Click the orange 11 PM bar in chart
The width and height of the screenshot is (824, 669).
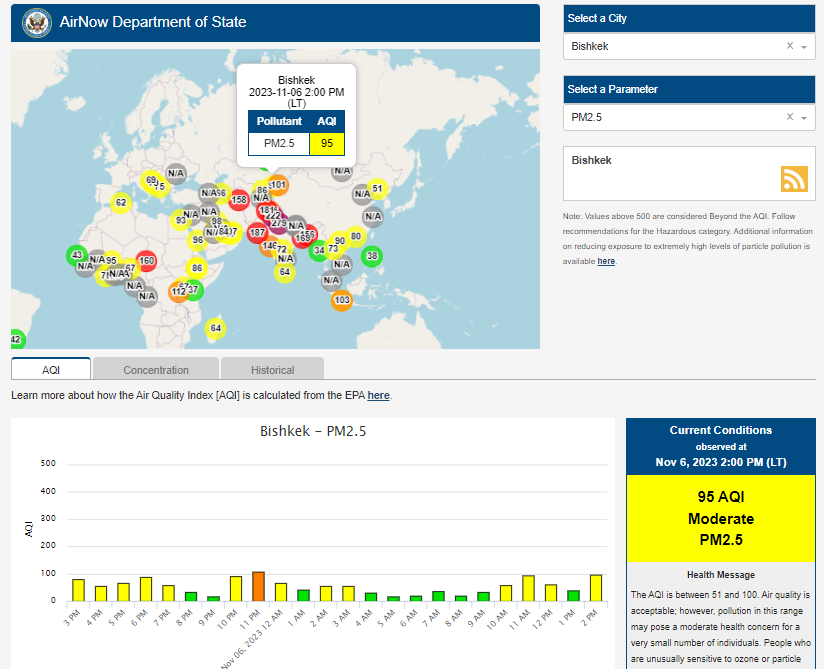tap(258, 586)
